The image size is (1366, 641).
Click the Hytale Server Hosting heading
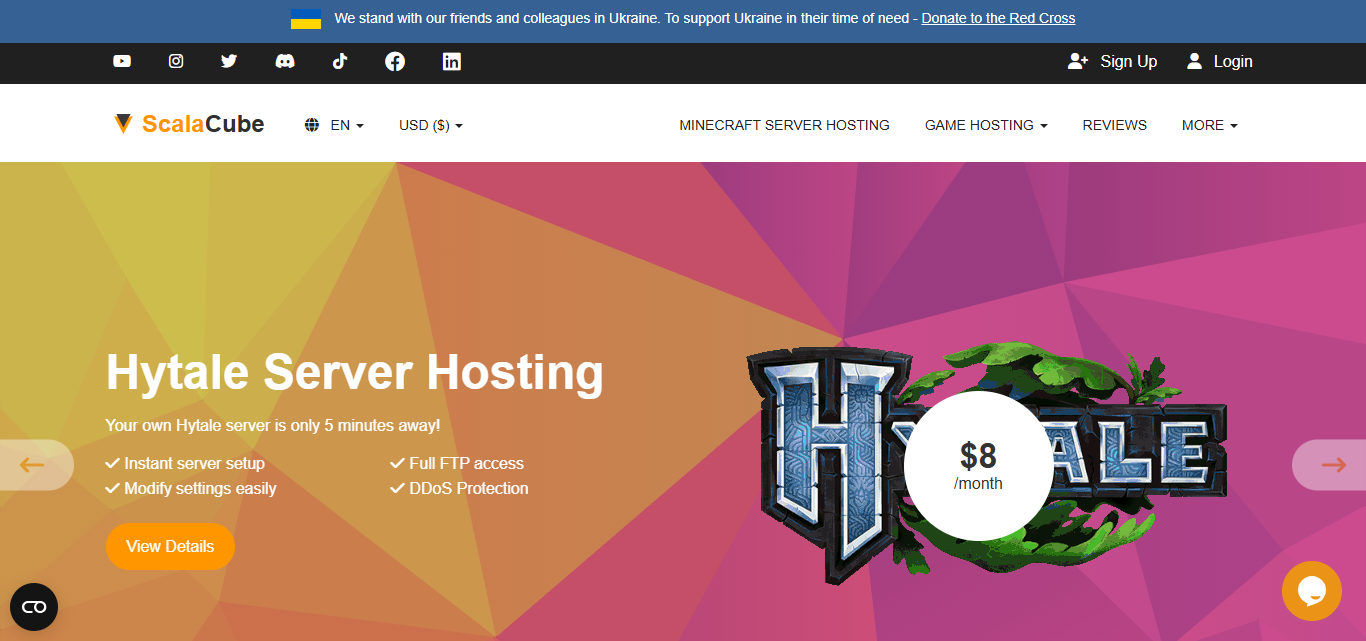355,371
